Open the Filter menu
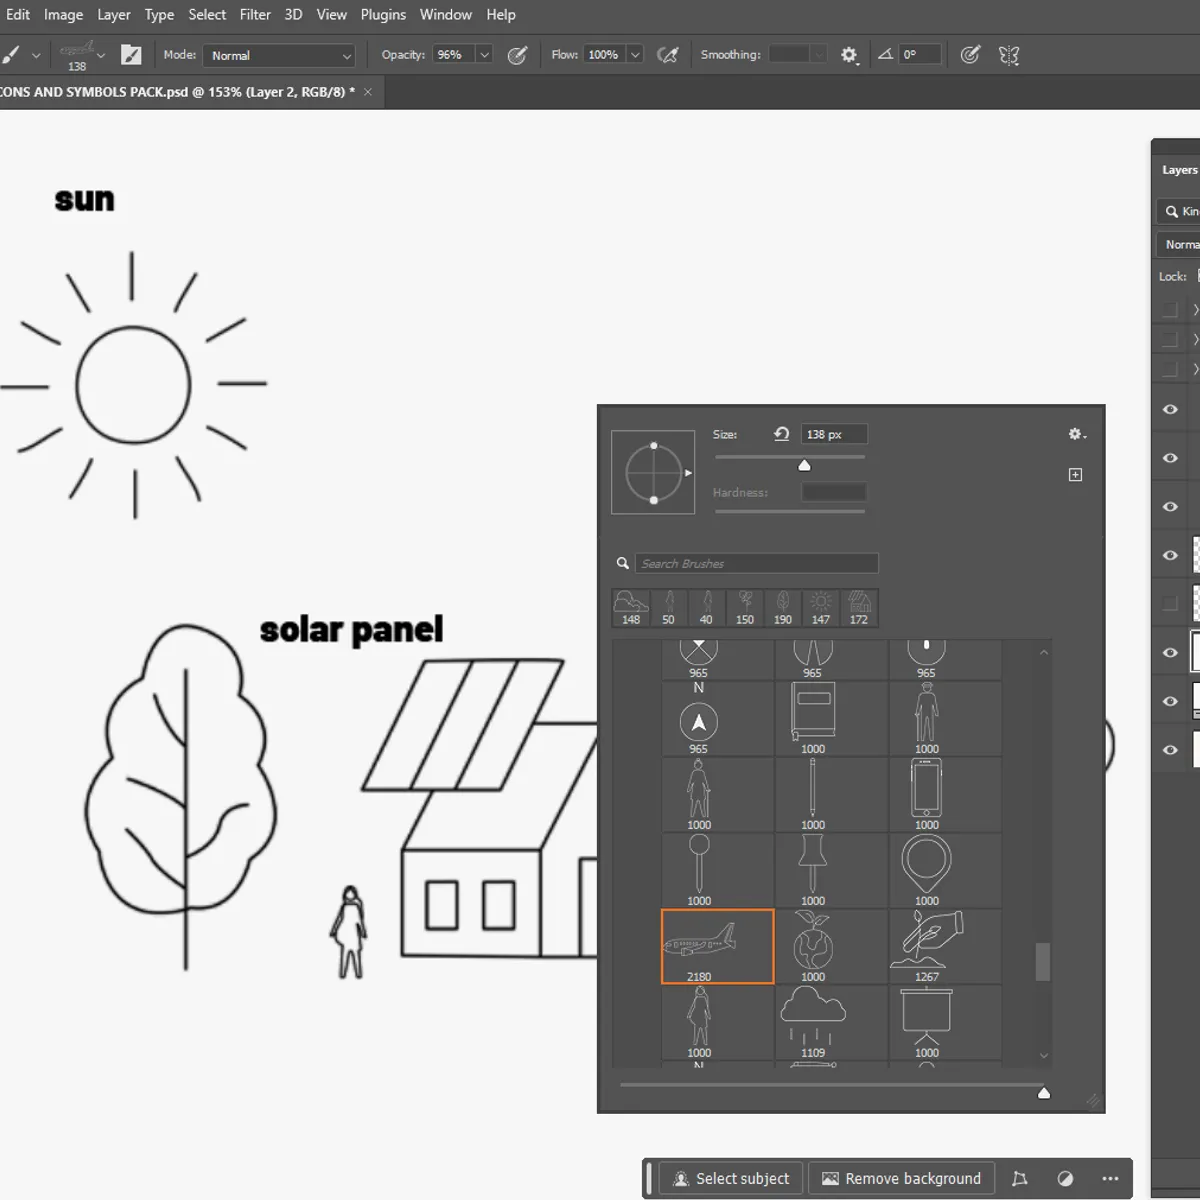Viewport: 1200px width, 1200px height. click(x=255, y=14)
